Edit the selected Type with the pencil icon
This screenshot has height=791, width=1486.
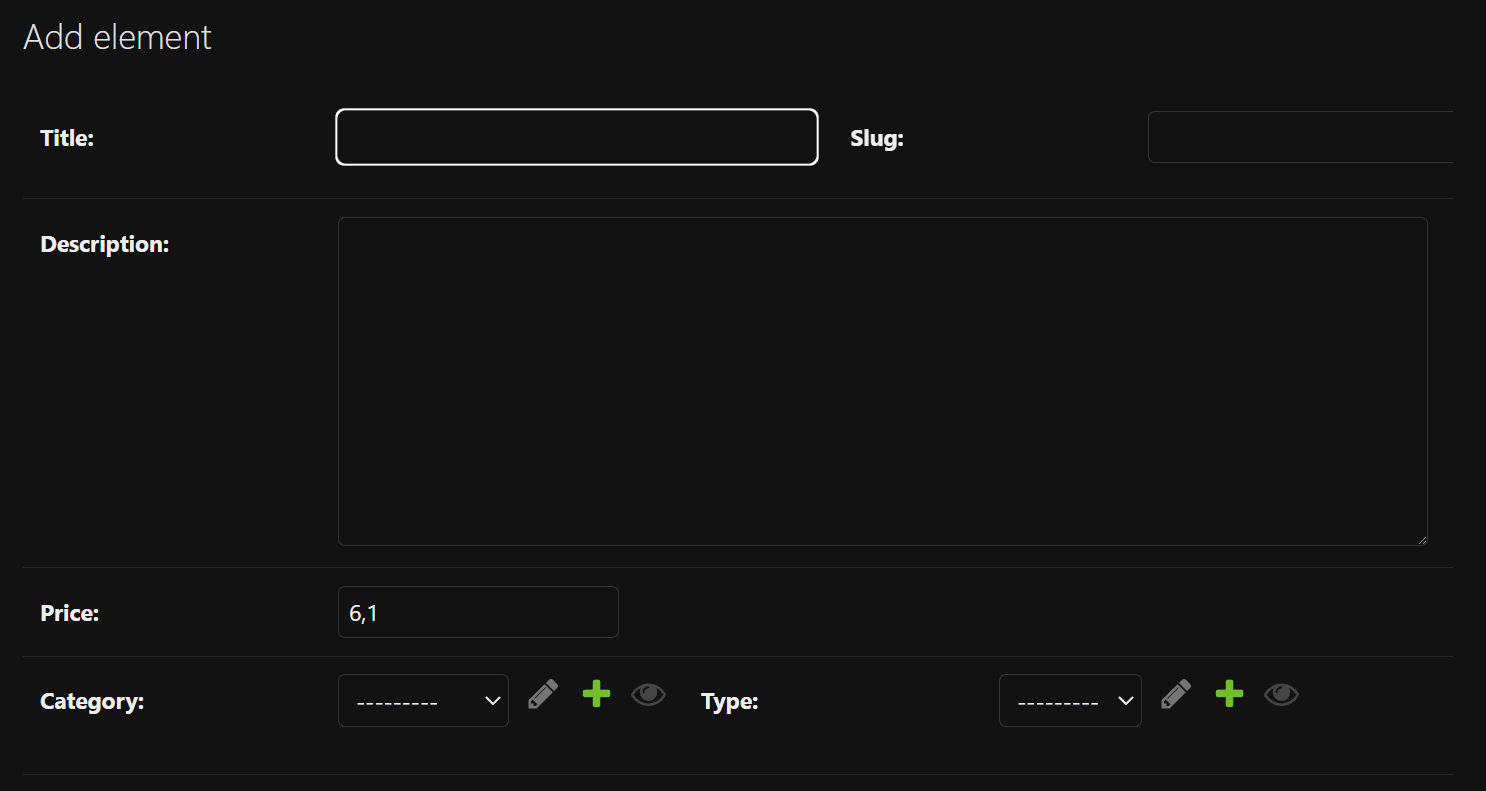pyautogui.click(x=1176, y=694)
